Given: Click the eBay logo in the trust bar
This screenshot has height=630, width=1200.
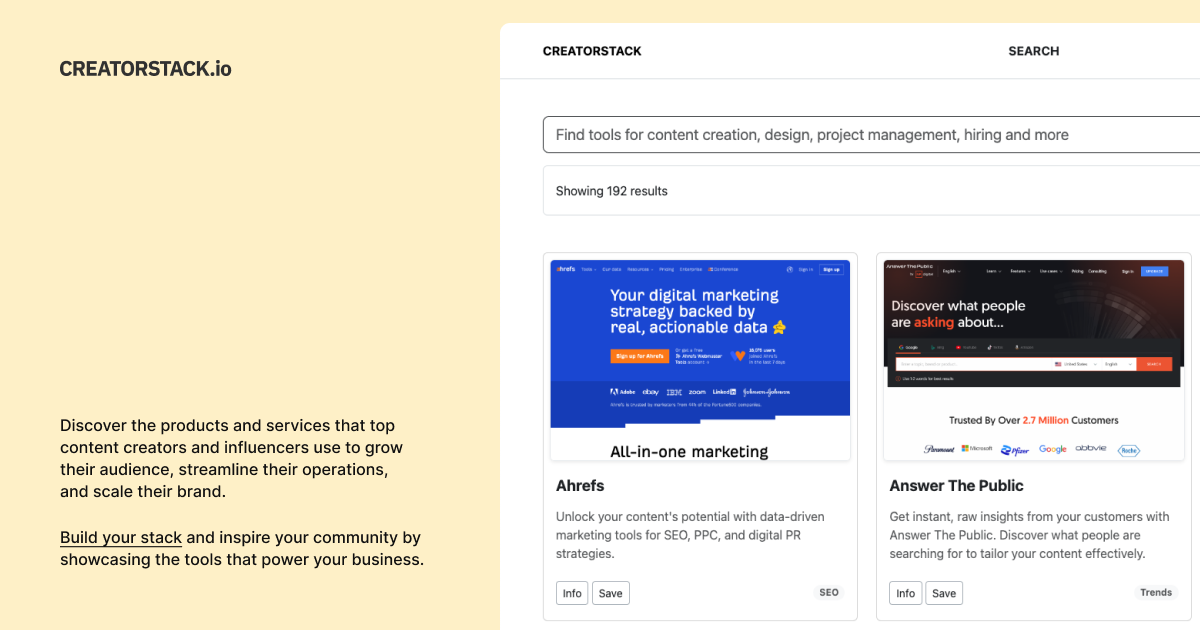Looking at the screenshot, I should 651,391.
